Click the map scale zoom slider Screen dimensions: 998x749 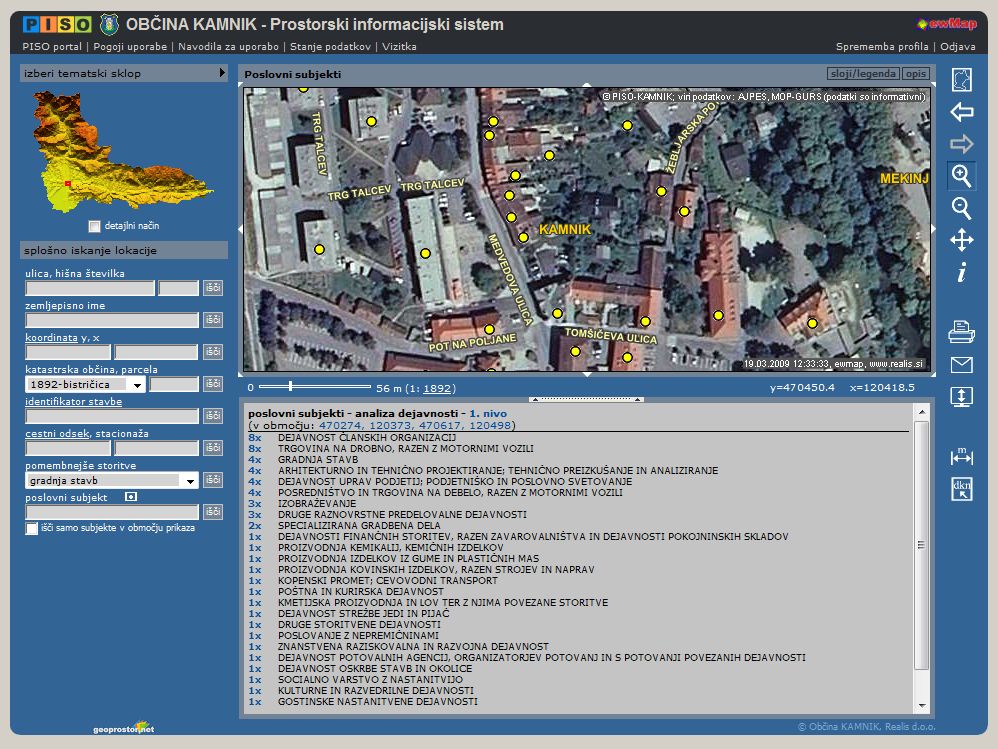[x=290, y=387]
